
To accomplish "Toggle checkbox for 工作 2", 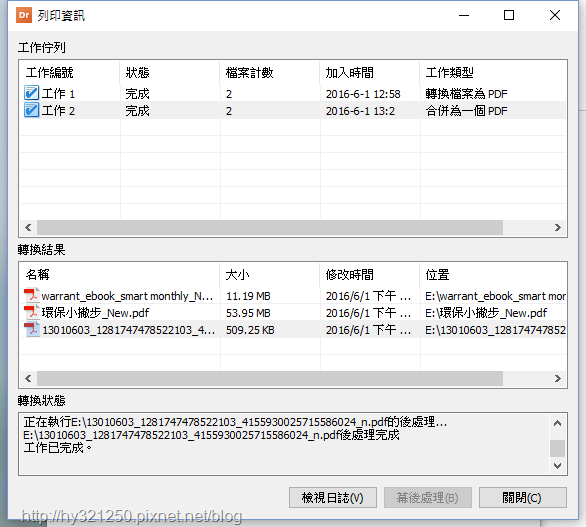I will (x=31, y=110).
